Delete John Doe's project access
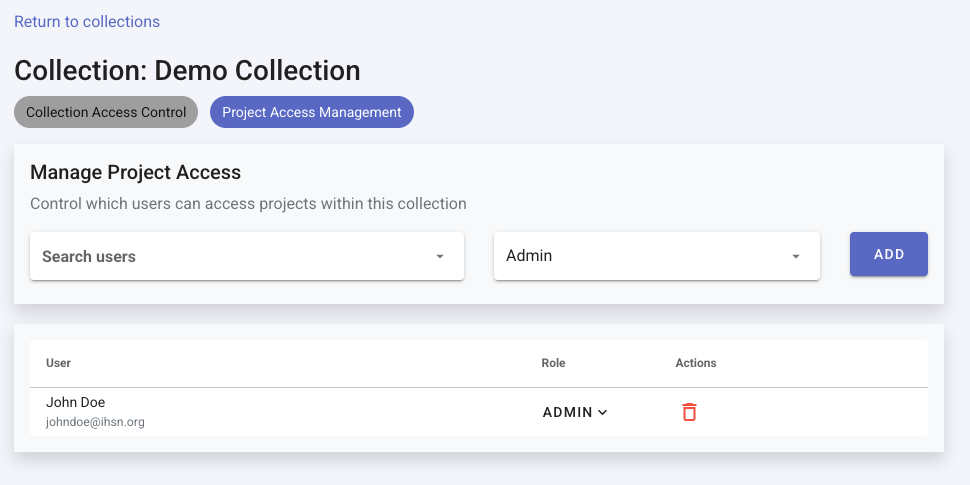The width and height of the screenshot is (970, 485). click(x=689, y=412)
